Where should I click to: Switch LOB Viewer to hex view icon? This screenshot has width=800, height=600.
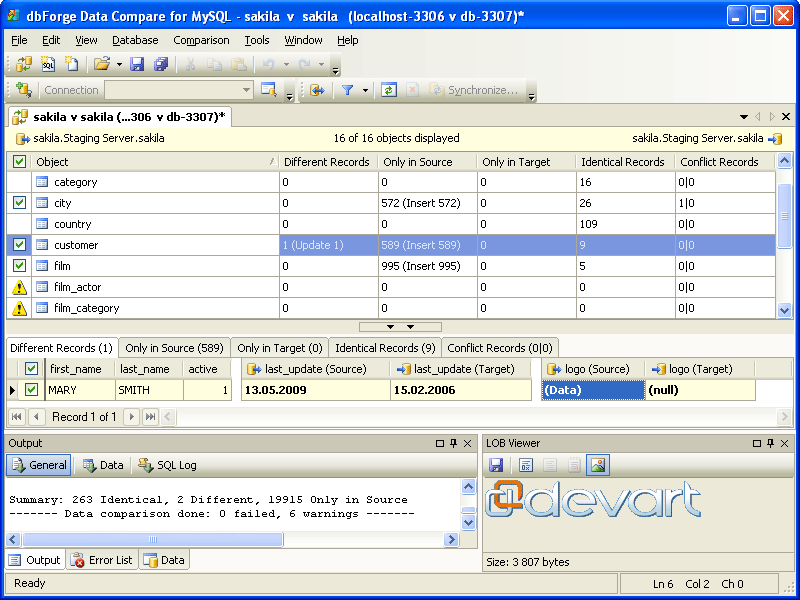(x=526, y=465)
